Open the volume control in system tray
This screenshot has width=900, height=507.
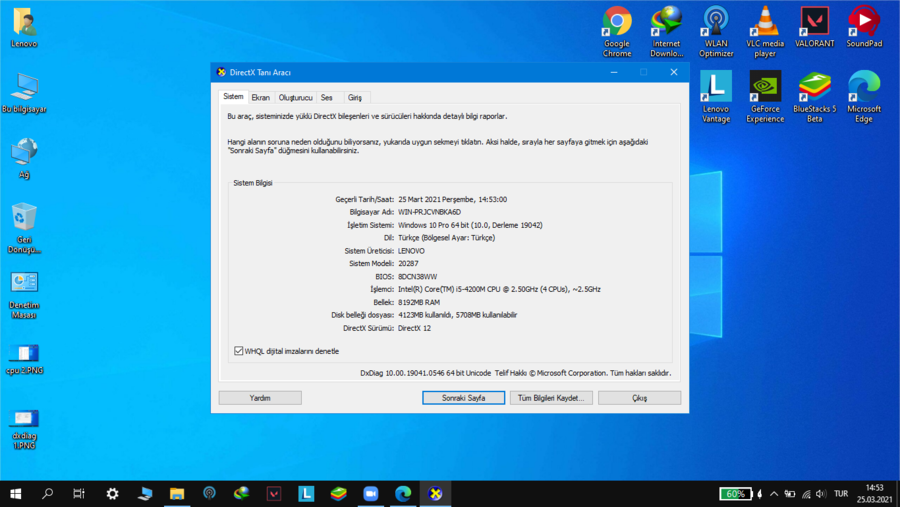(x=821, y=494)
